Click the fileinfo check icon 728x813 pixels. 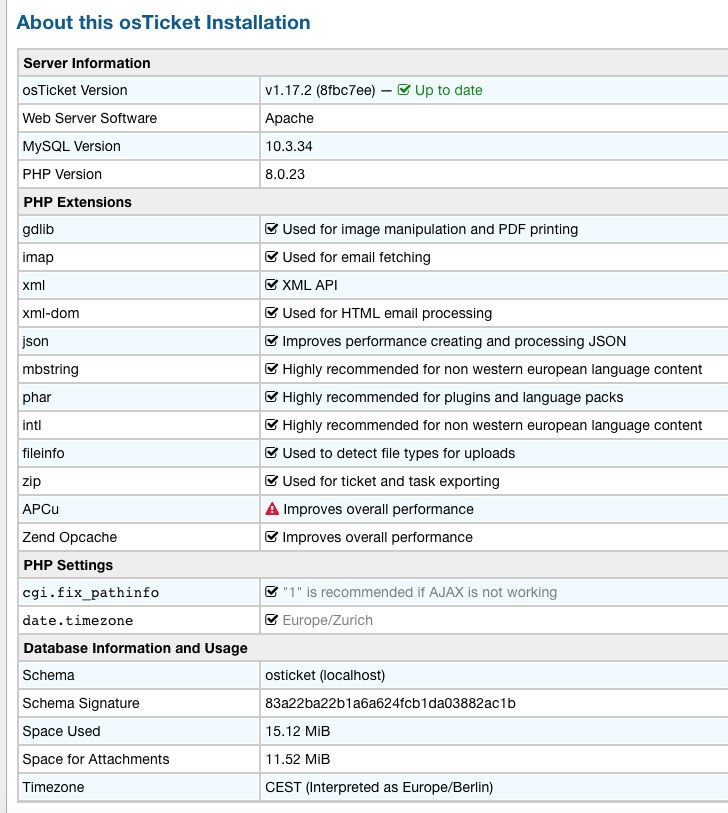point(272,453)
